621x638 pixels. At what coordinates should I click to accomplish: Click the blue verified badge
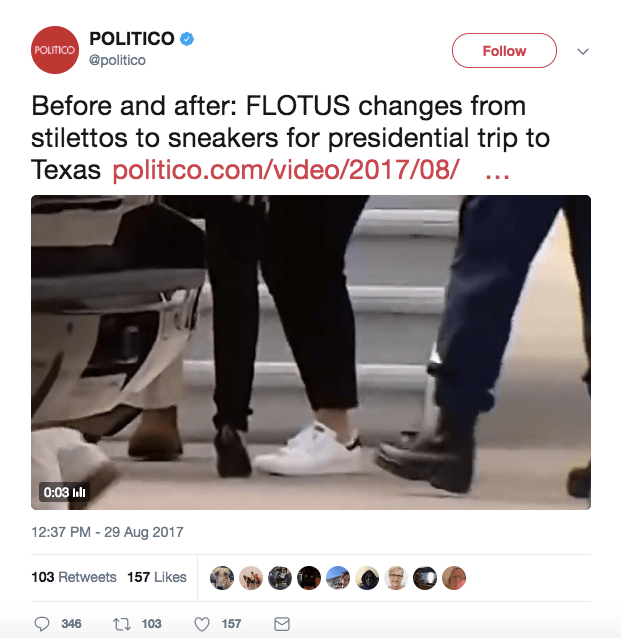(187, 39)
